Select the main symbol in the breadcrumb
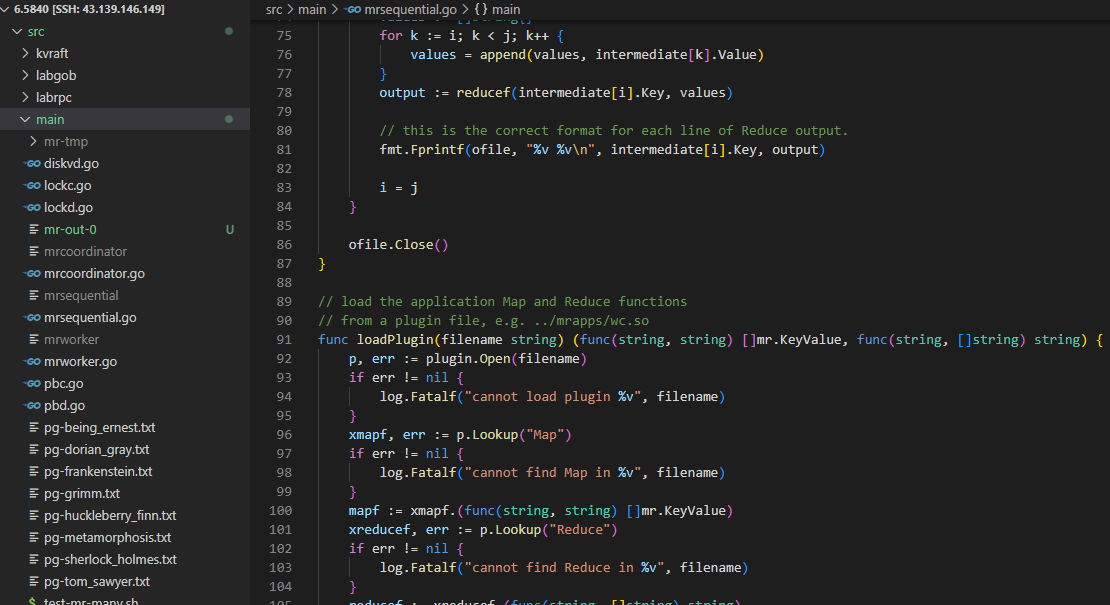 (x=506, y=9)
